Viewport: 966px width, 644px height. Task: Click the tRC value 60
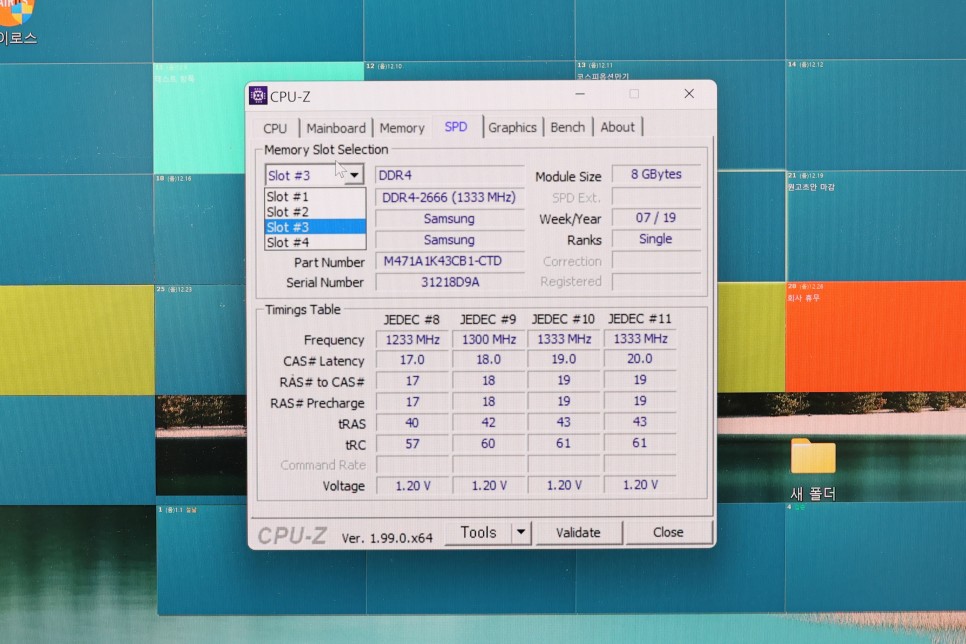tap(489, 444)
